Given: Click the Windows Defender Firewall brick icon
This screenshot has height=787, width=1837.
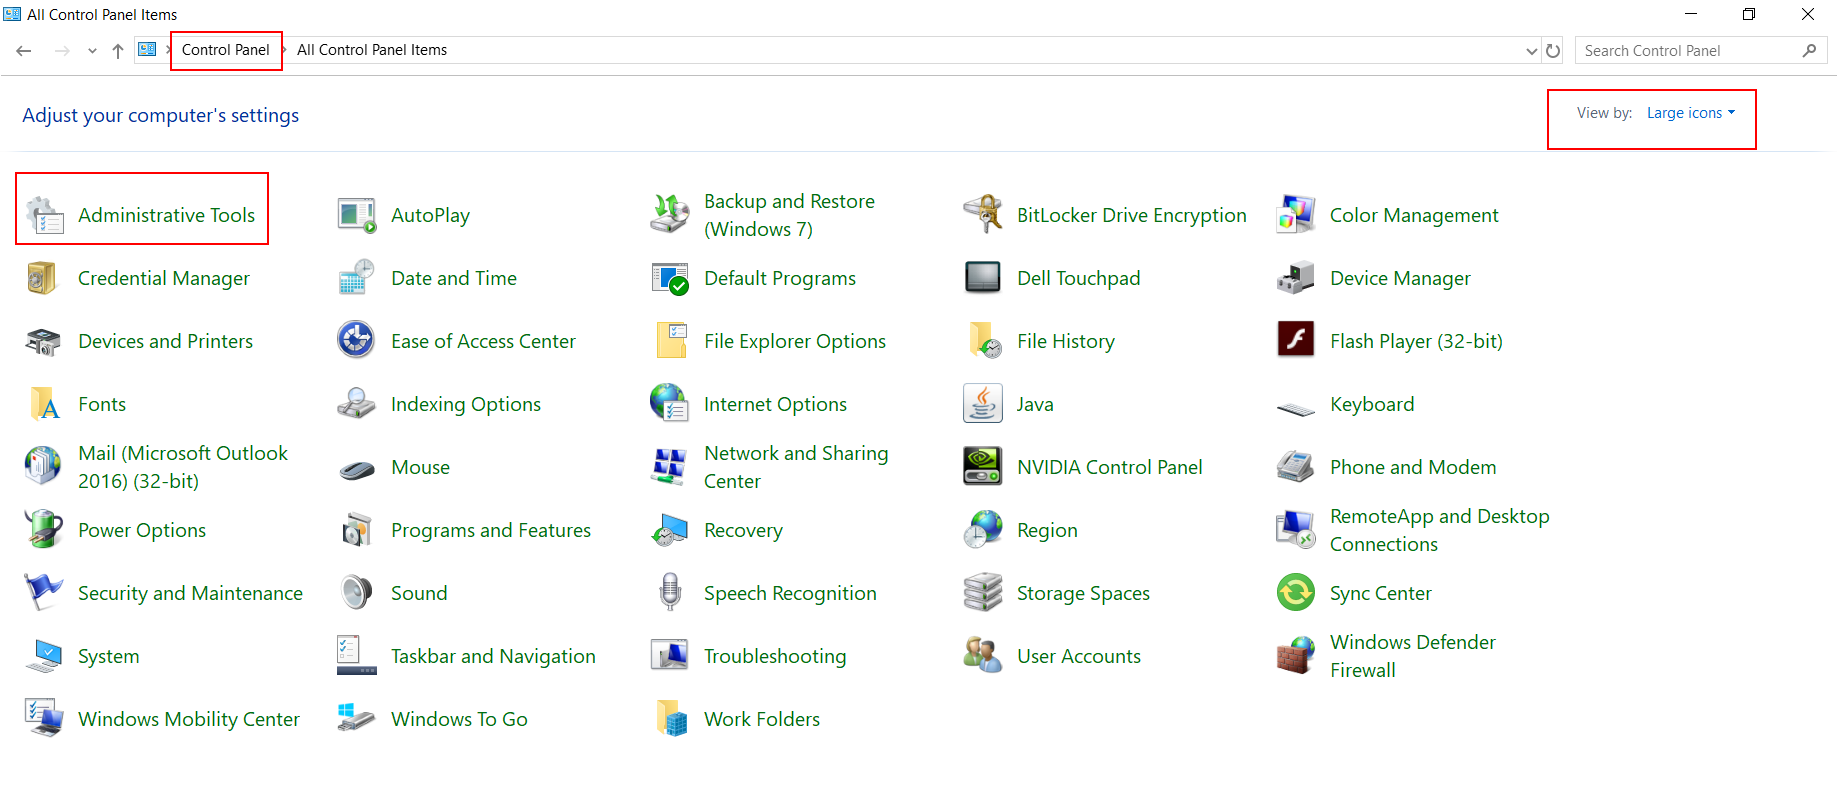Looking at the screenshot, I should coord(1296,656).
